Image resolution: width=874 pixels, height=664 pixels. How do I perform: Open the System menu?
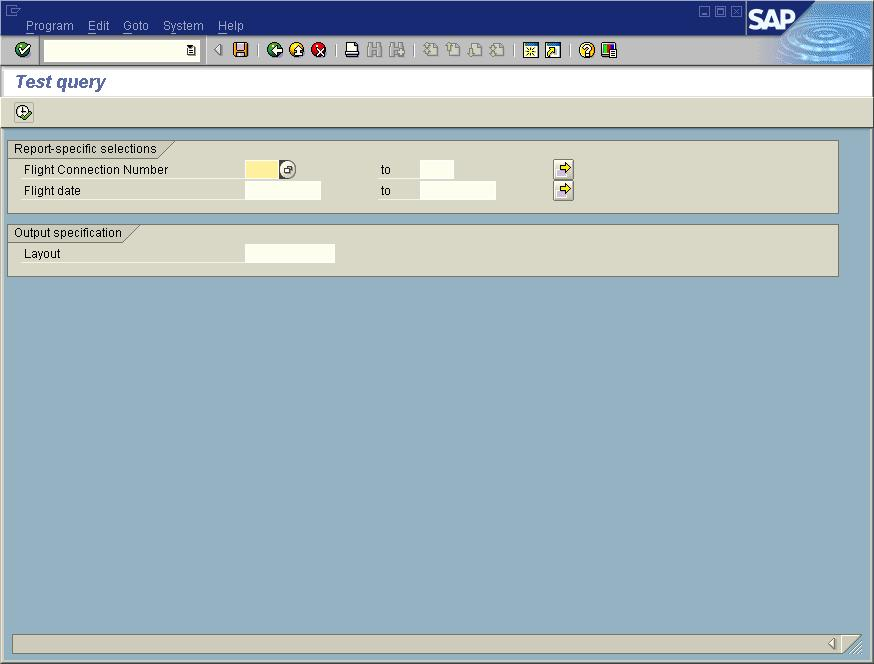pyautogui.click(x=183, y=26)
